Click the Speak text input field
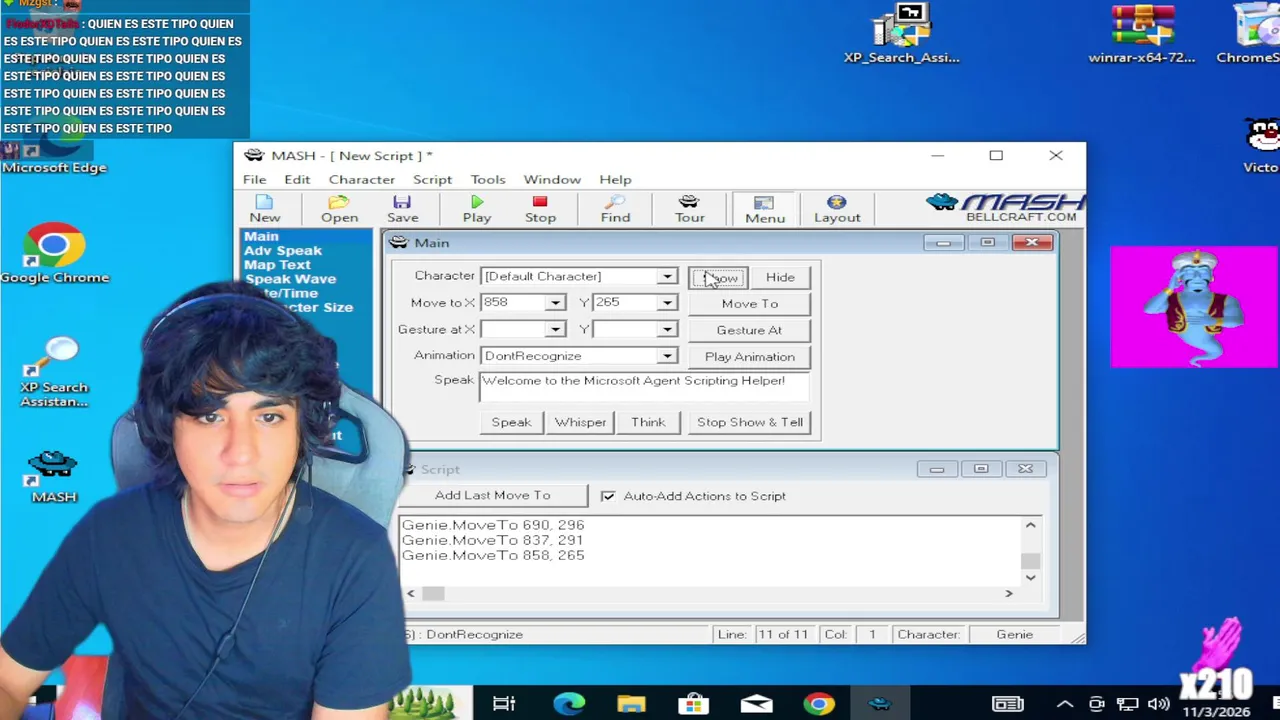Viewport: 1280px width, 720px height. (x=643, y=386)
